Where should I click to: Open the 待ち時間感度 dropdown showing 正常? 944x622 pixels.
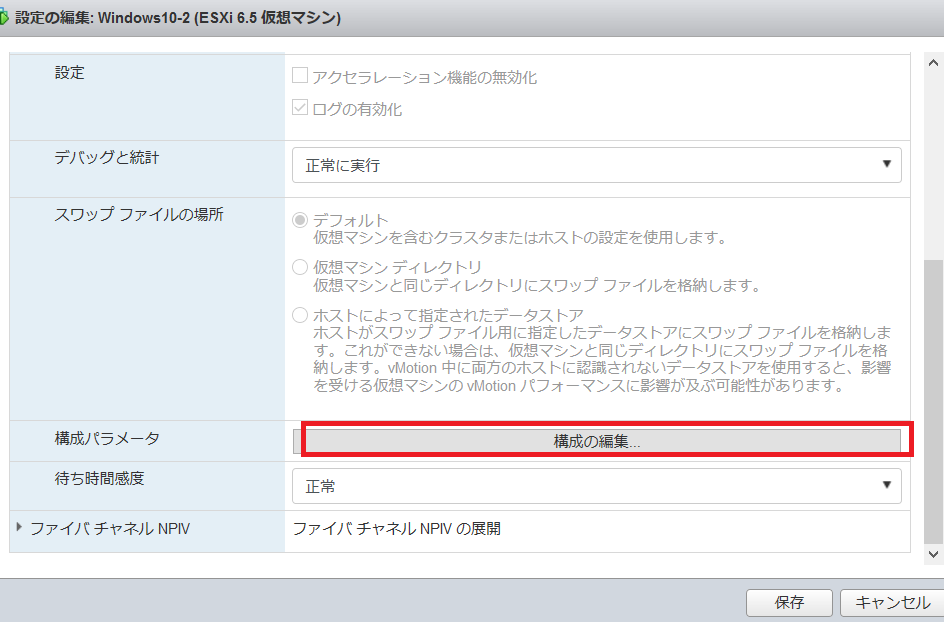click(597, 486)
